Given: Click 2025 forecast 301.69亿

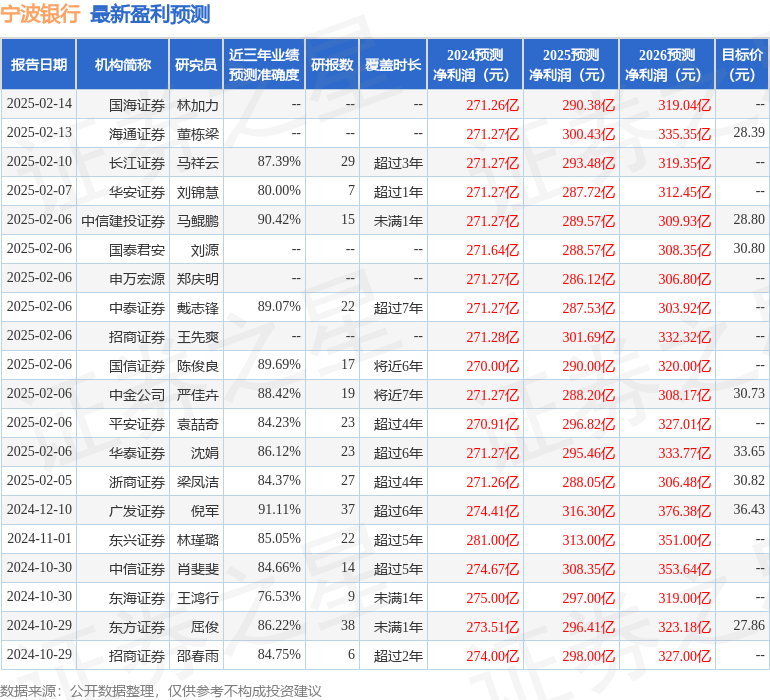Looking at the screenshot, I should pos(588,337).
